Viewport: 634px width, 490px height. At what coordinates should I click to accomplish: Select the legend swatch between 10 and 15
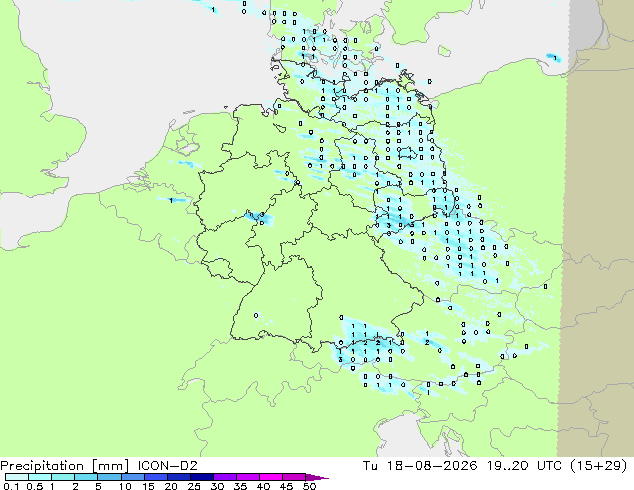tap(133, 477)
